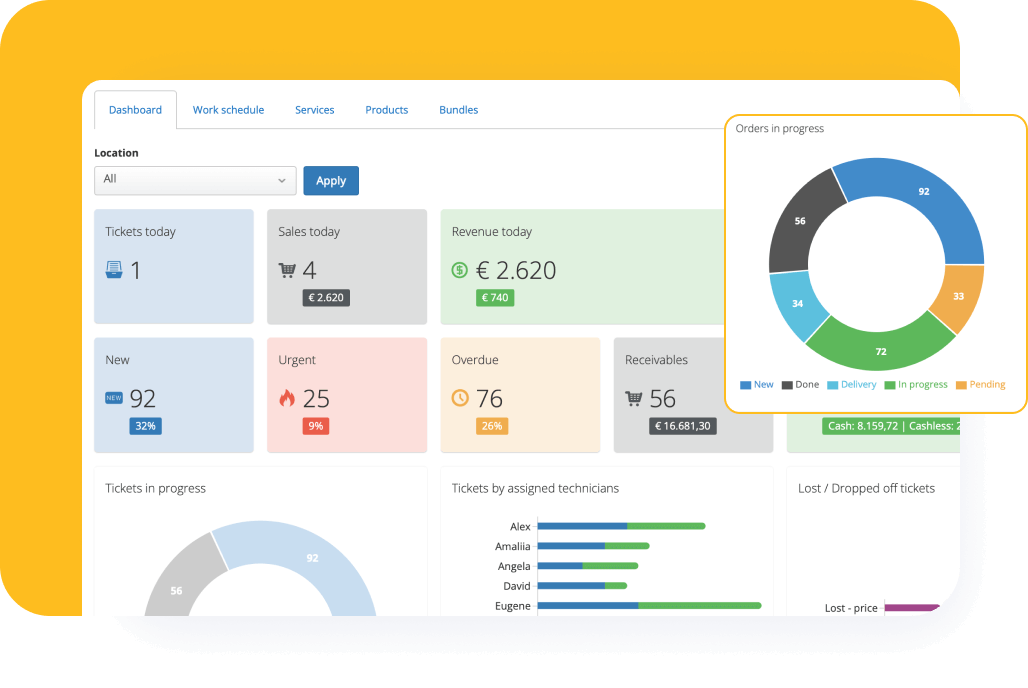Click the flame icon in the Urgent card
Screen dimensions: 1028x688
coord(287,397)
